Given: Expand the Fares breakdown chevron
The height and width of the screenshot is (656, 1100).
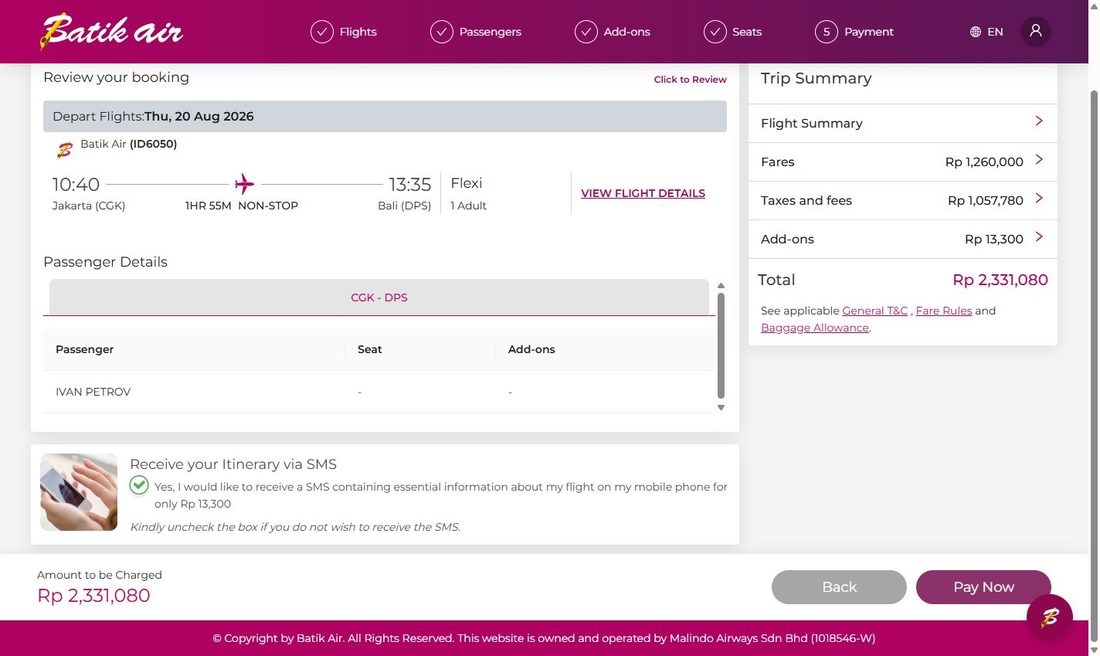Looking at the screenshot, I should coord(1039,160).
